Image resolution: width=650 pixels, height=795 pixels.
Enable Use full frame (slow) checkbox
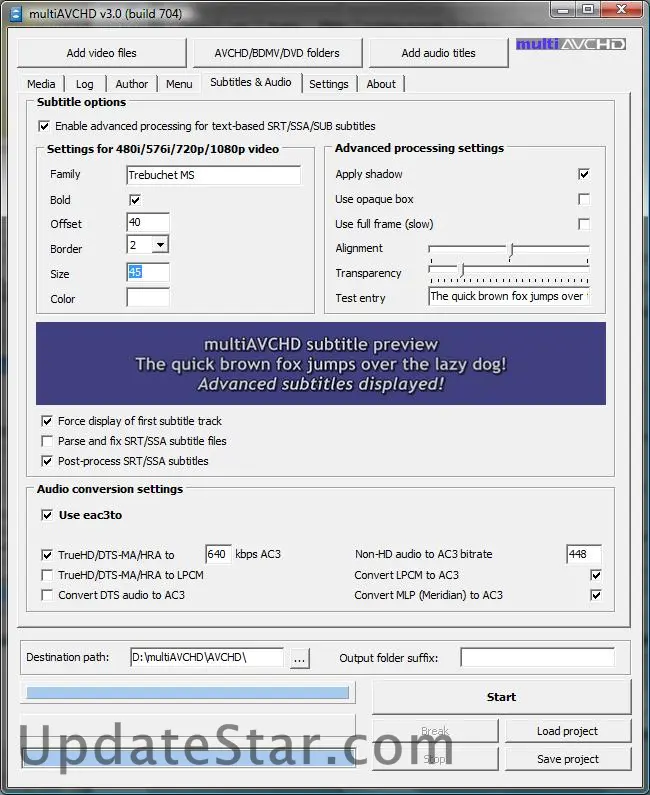pyautogui.click(x=584, y=224)
